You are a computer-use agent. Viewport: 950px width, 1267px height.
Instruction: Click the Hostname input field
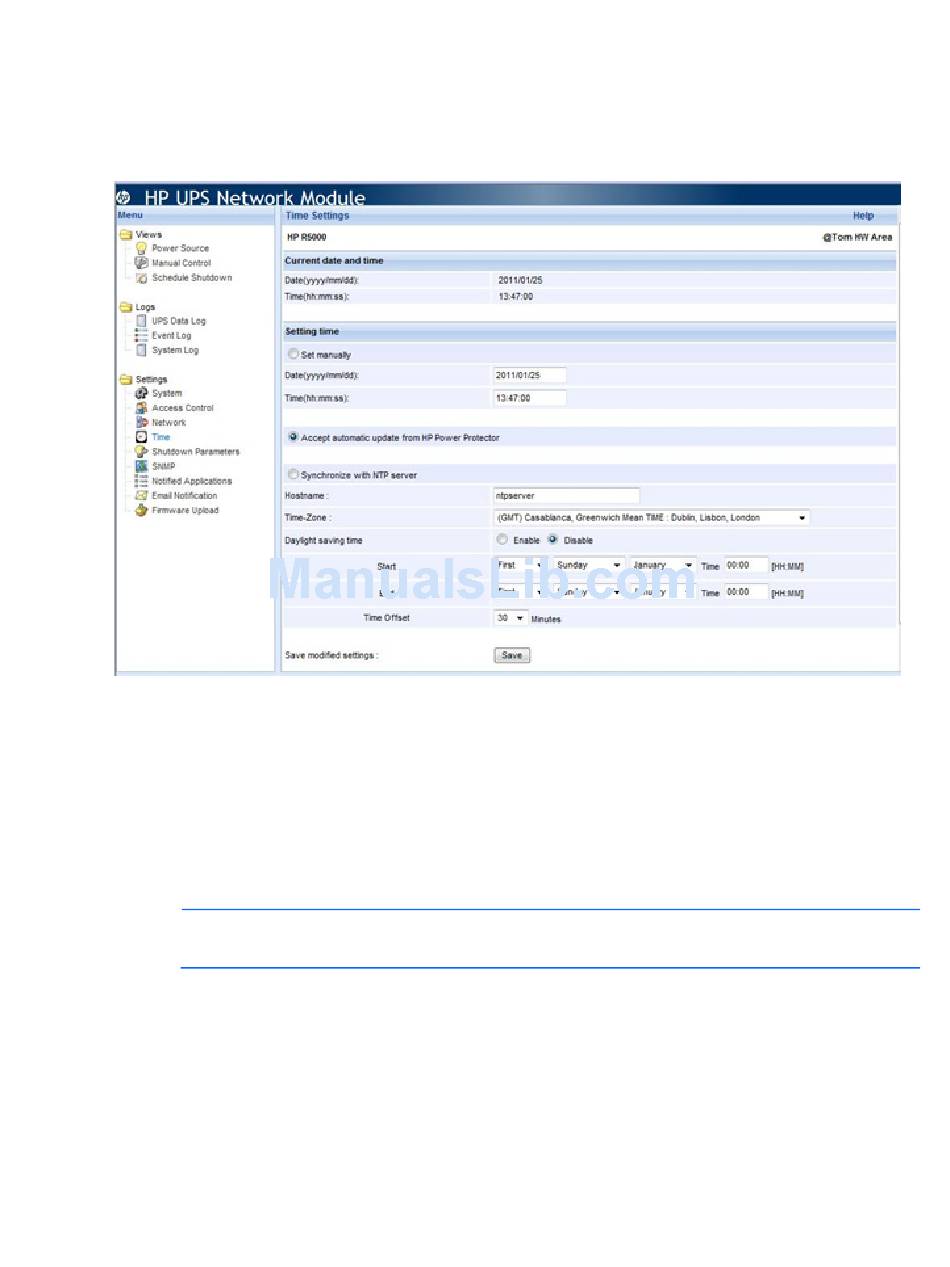pos(566,495)
